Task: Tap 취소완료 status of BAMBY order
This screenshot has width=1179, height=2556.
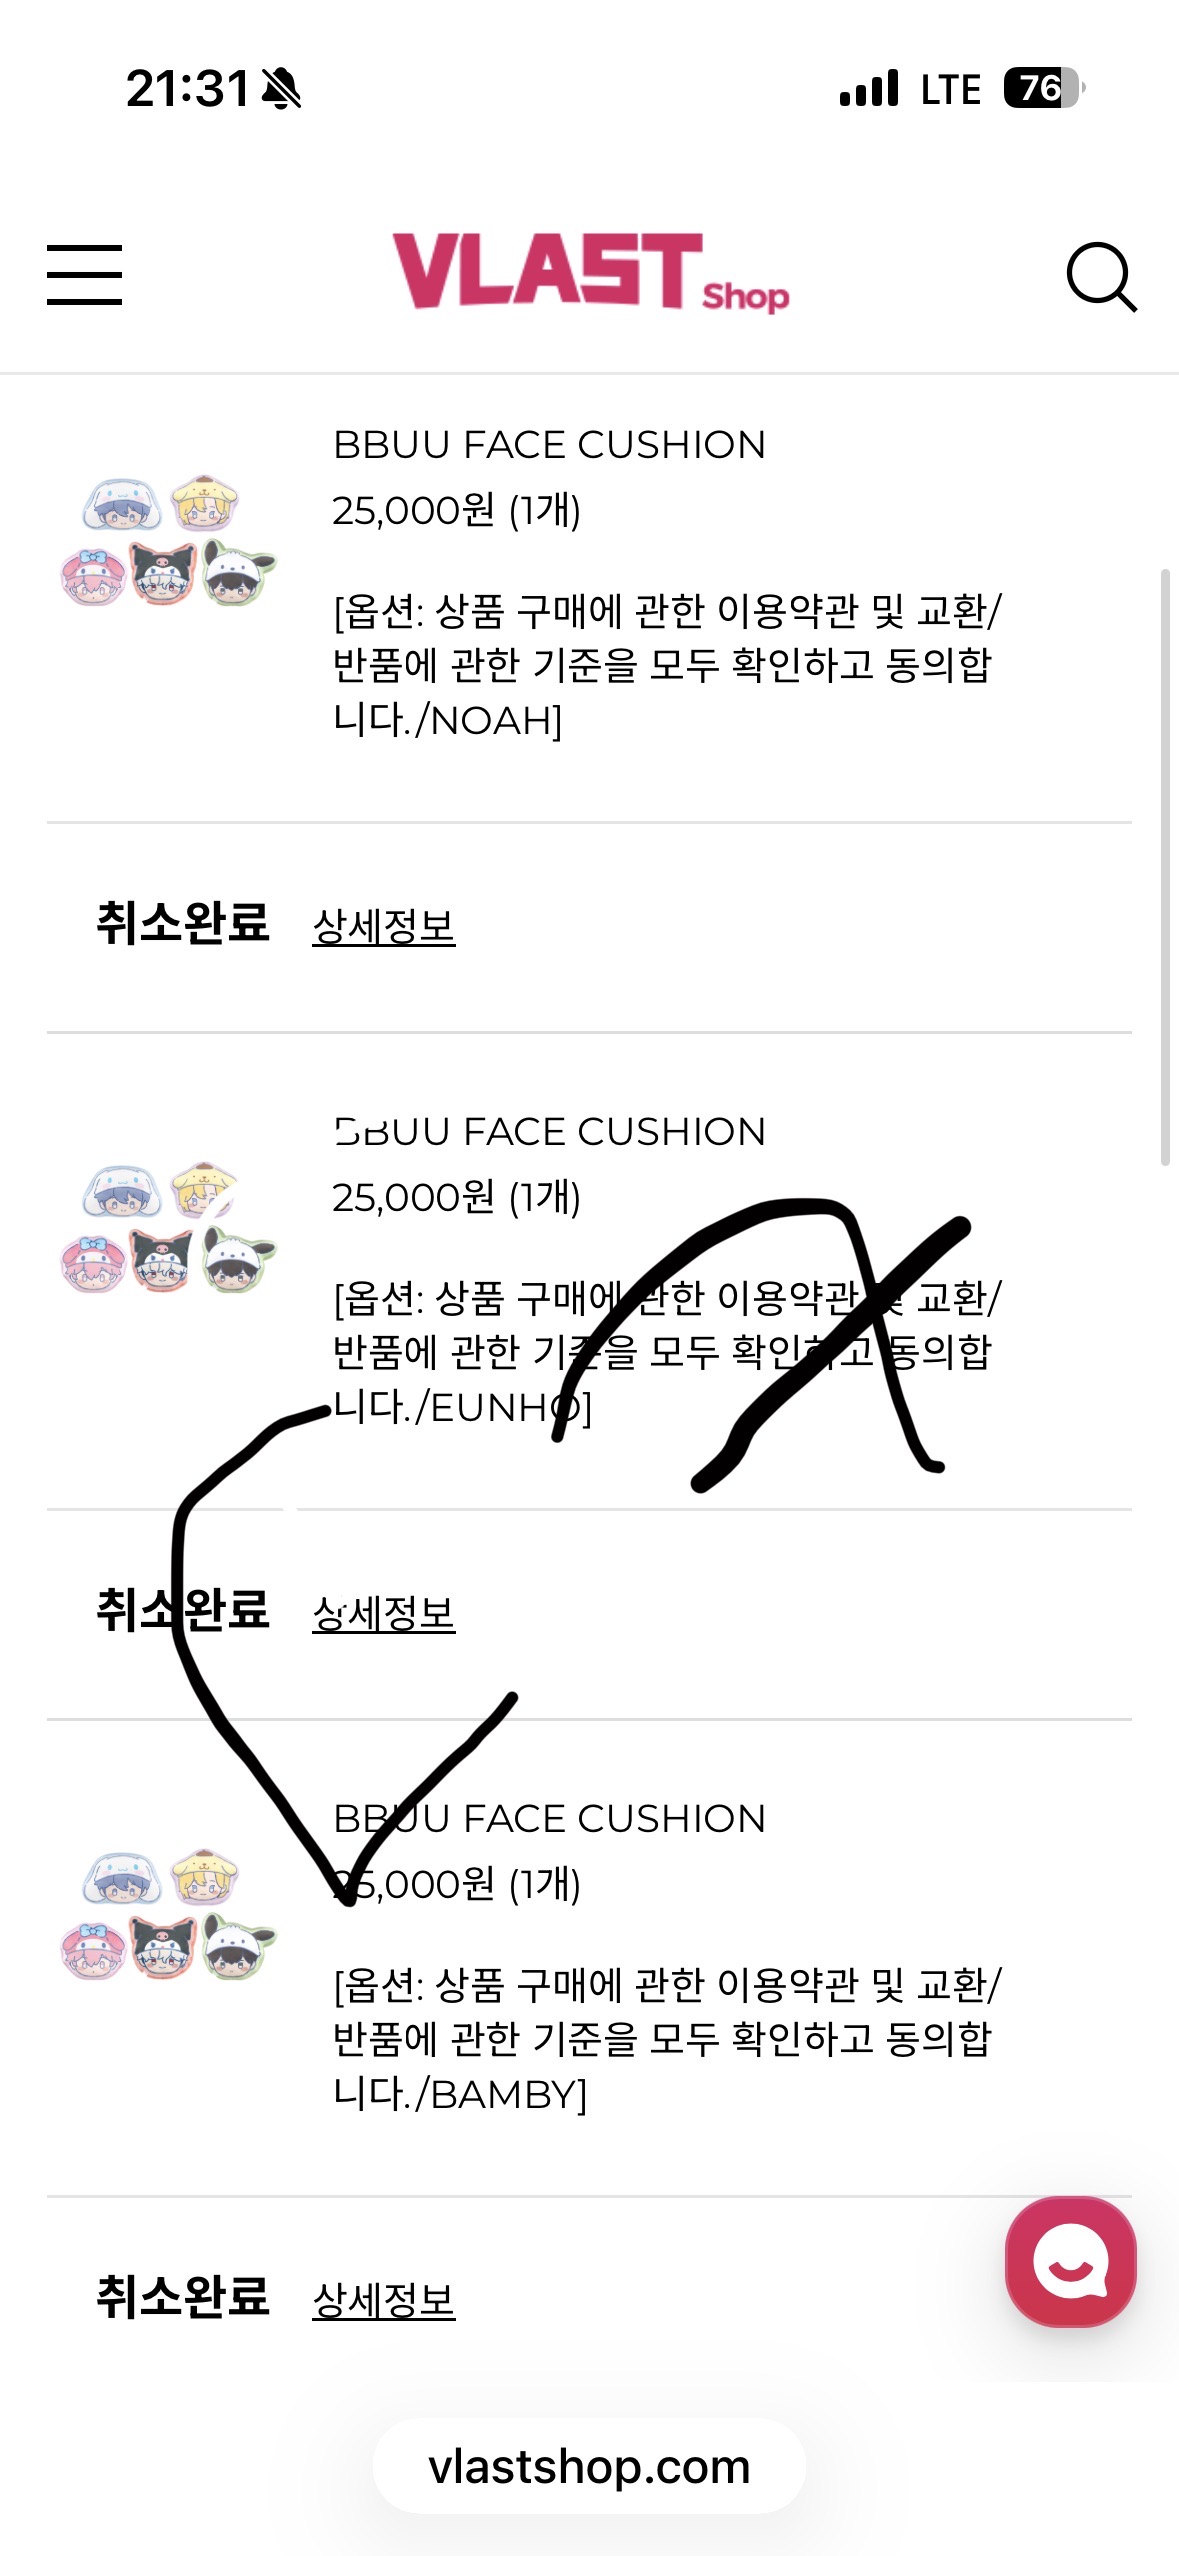Action: click(183, 2297)
